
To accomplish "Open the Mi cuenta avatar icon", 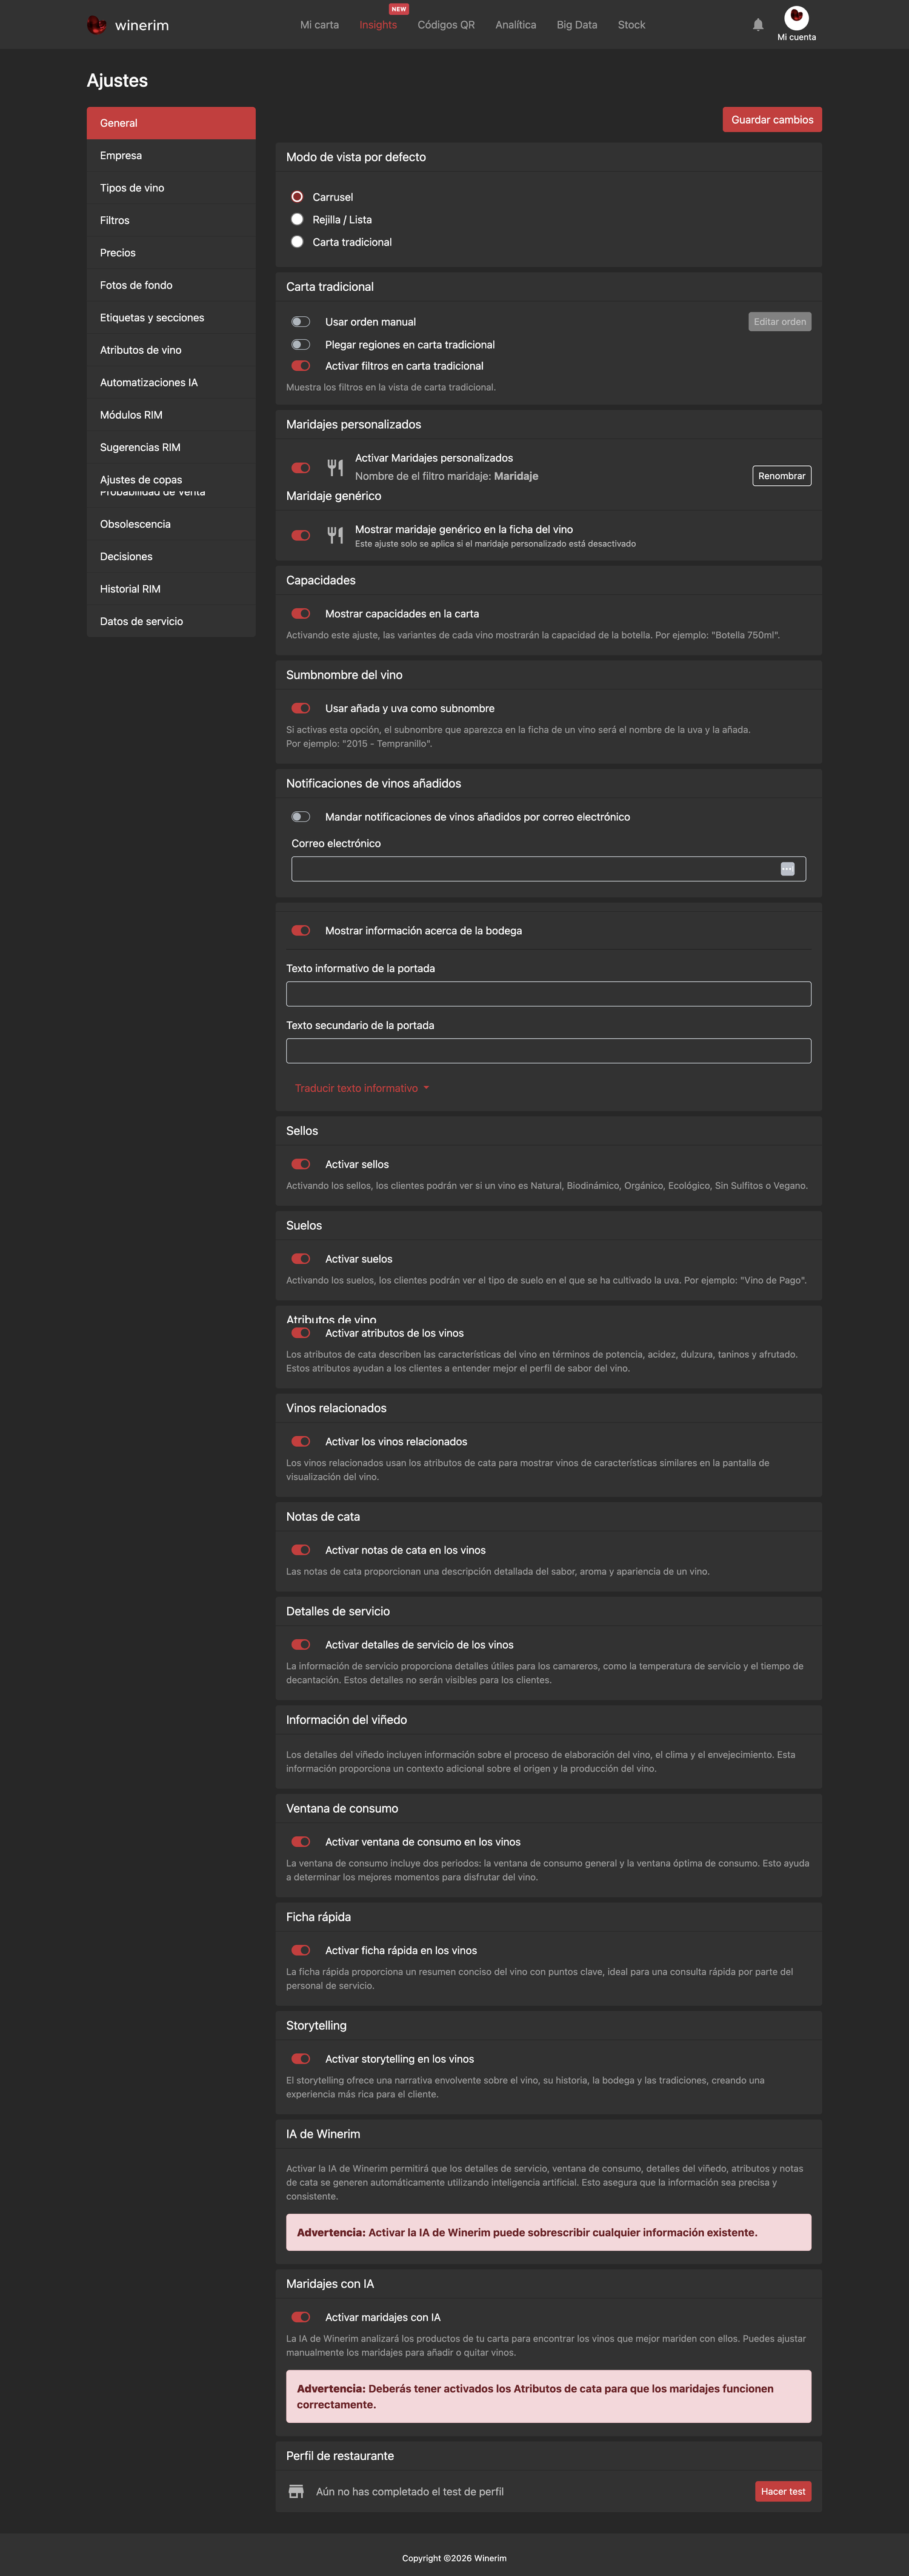I will pyautogui.click(x=796, y=17).
